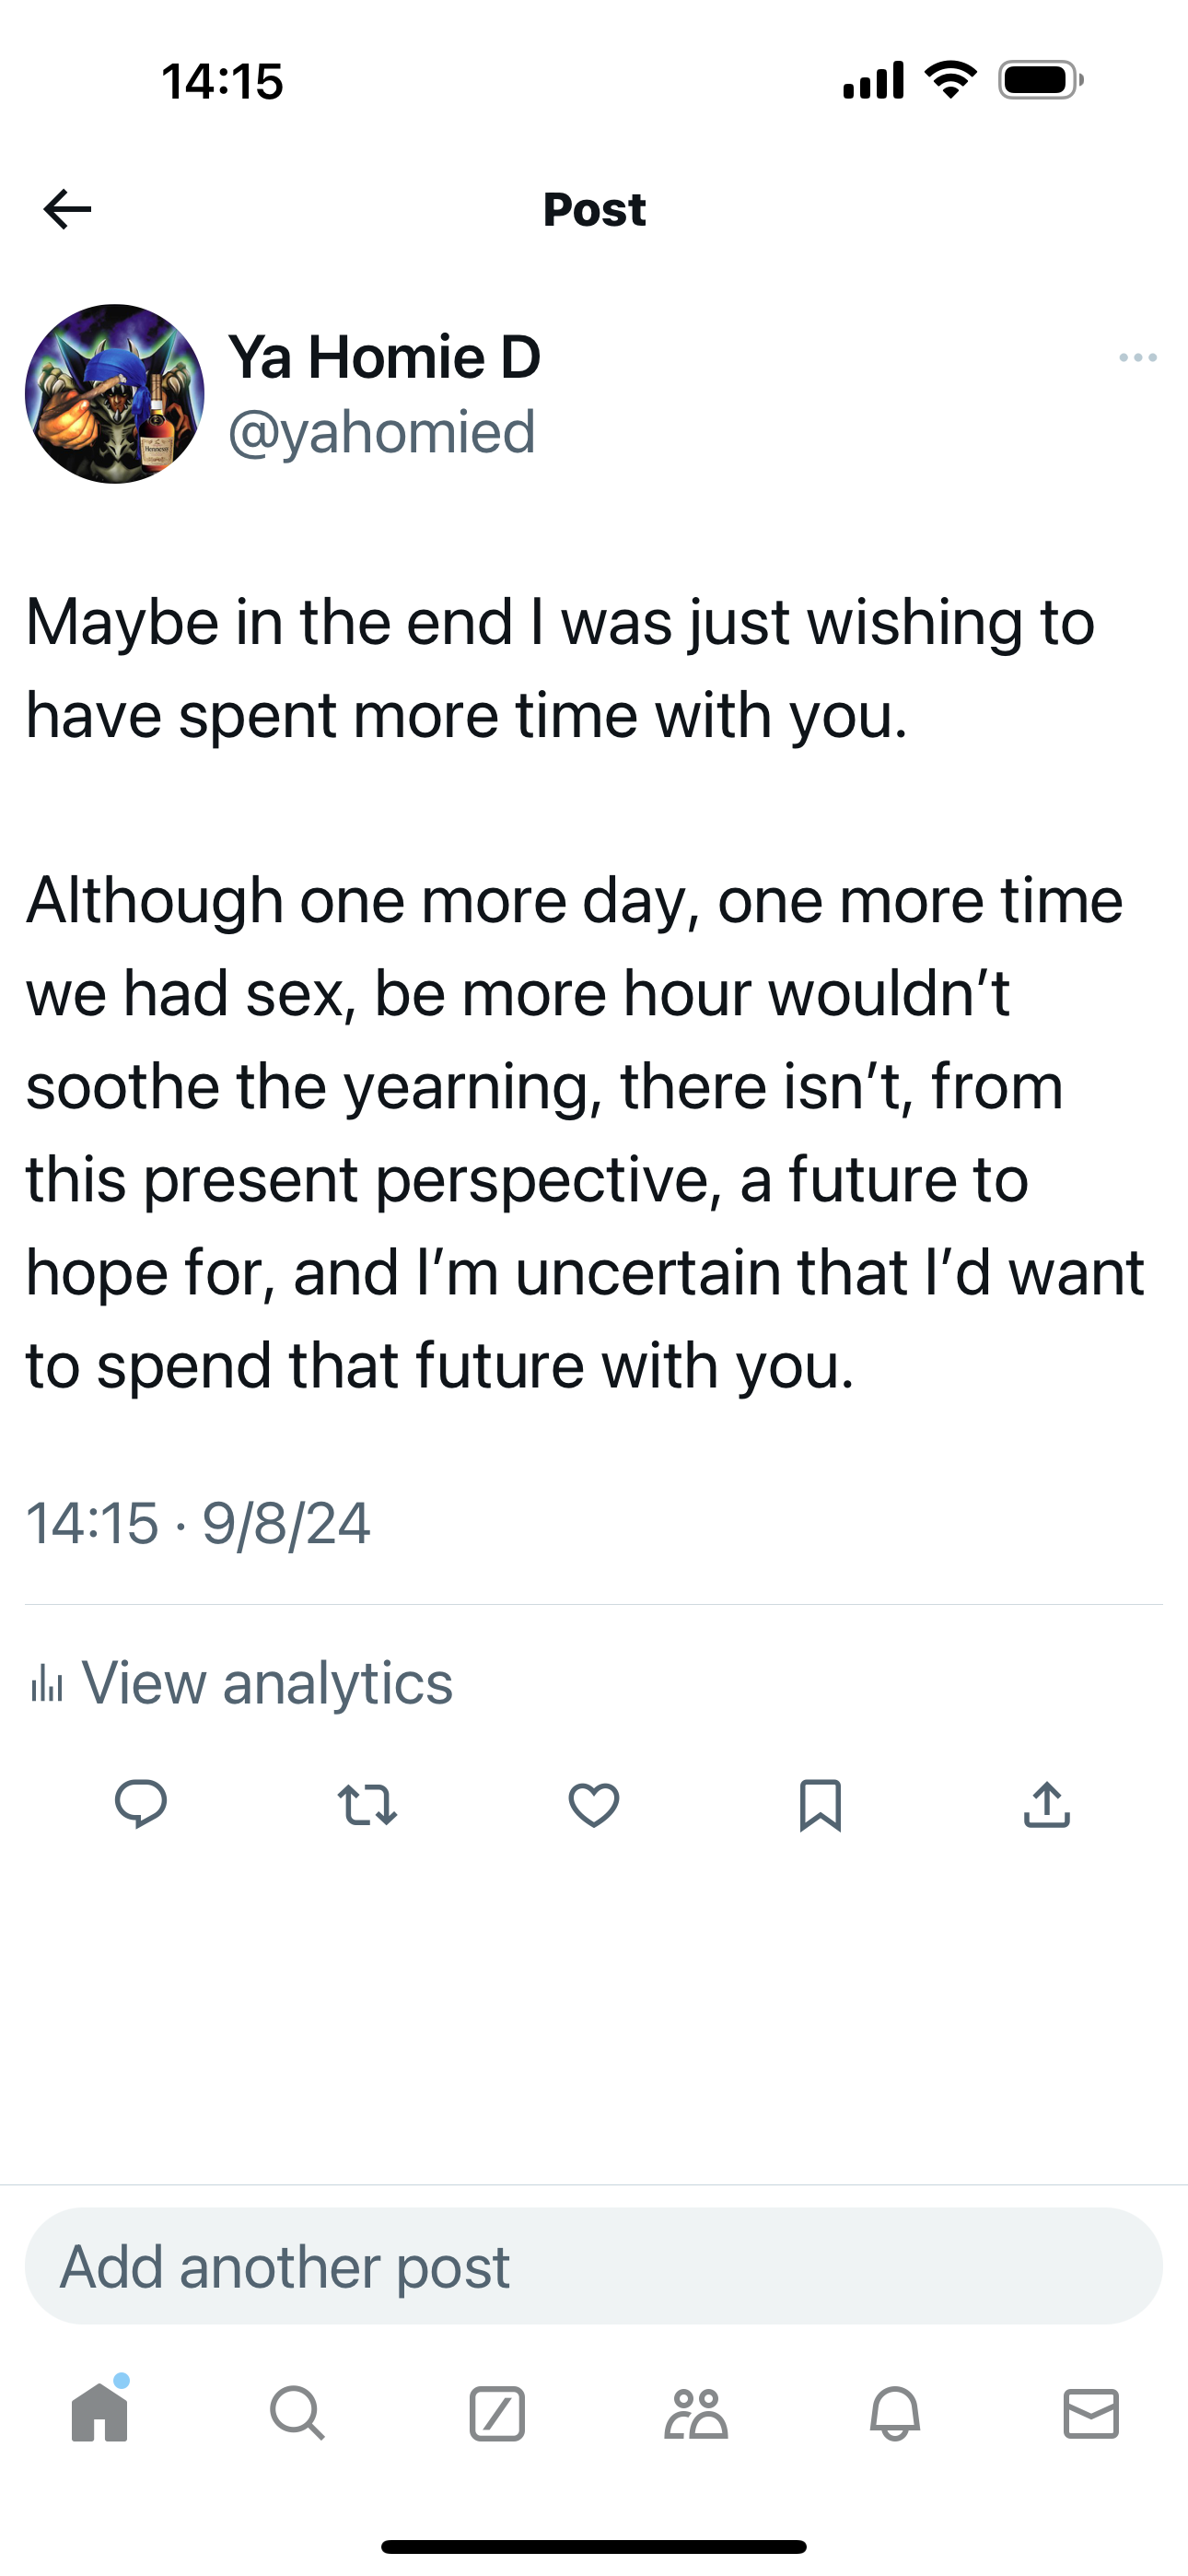Tap the repost arrows icon
This screenshot has width=1188, height=2576.
pos(367,1805)
